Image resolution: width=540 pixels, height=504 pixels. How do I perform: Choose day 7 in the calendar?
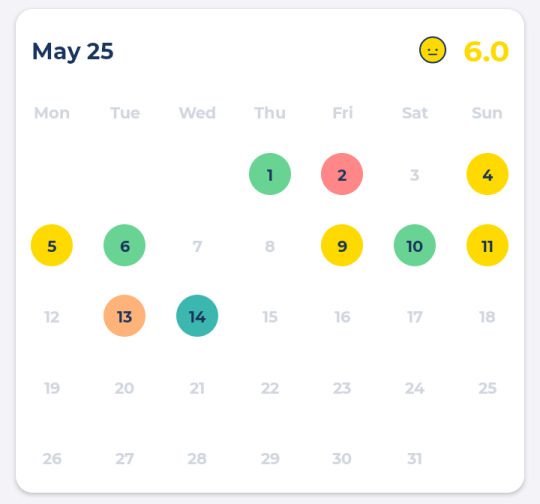click(197, 246)
